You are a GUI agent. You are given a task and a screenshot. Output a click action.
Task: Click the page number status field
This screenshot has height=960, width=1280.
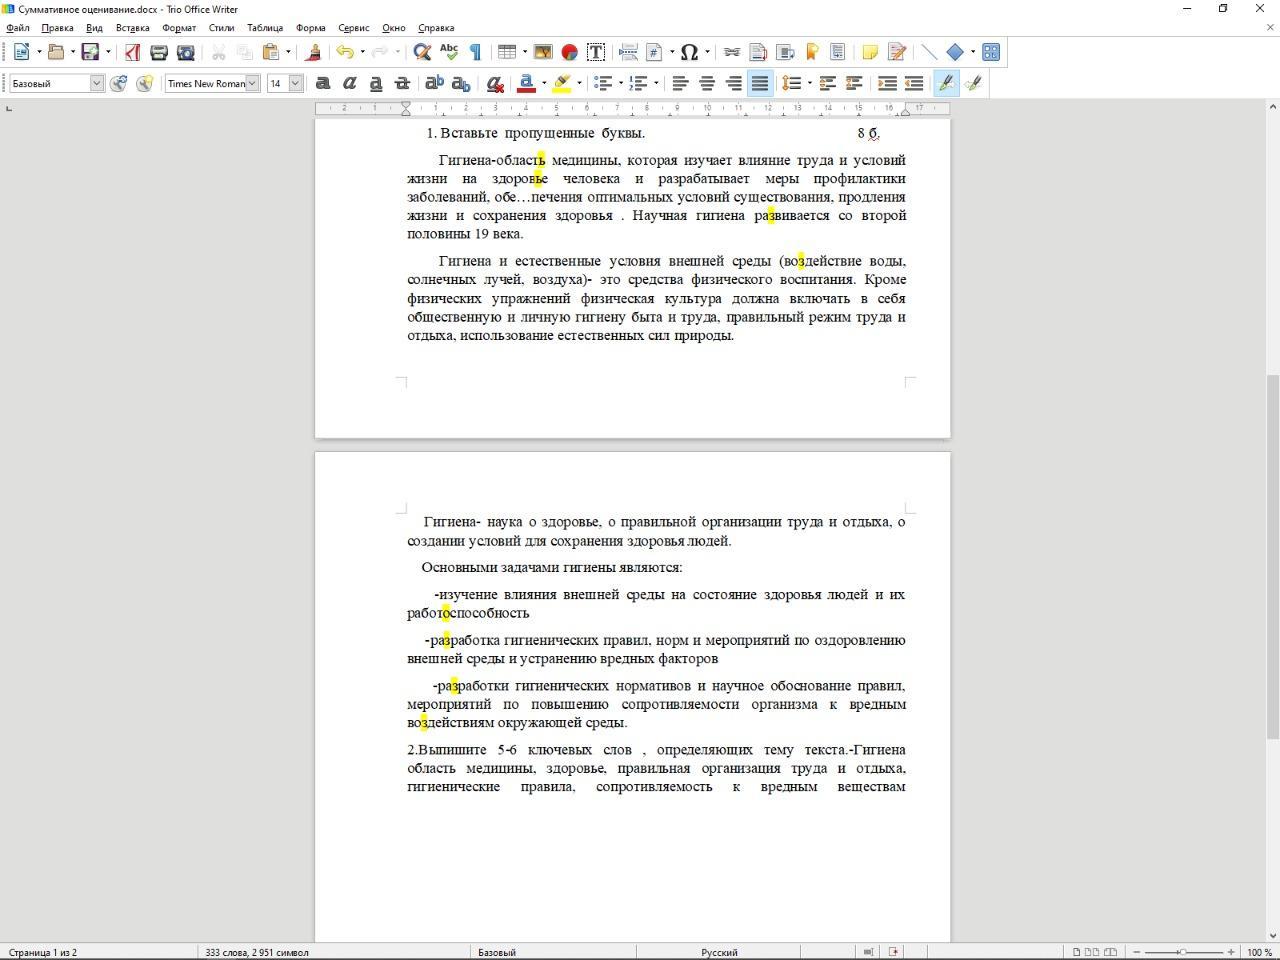pyautogui.click(x=43, y=952)
